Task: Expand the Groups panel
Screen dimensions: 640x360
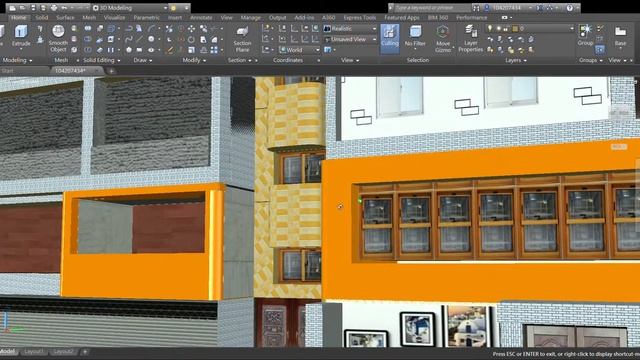Action: [591, 60]
